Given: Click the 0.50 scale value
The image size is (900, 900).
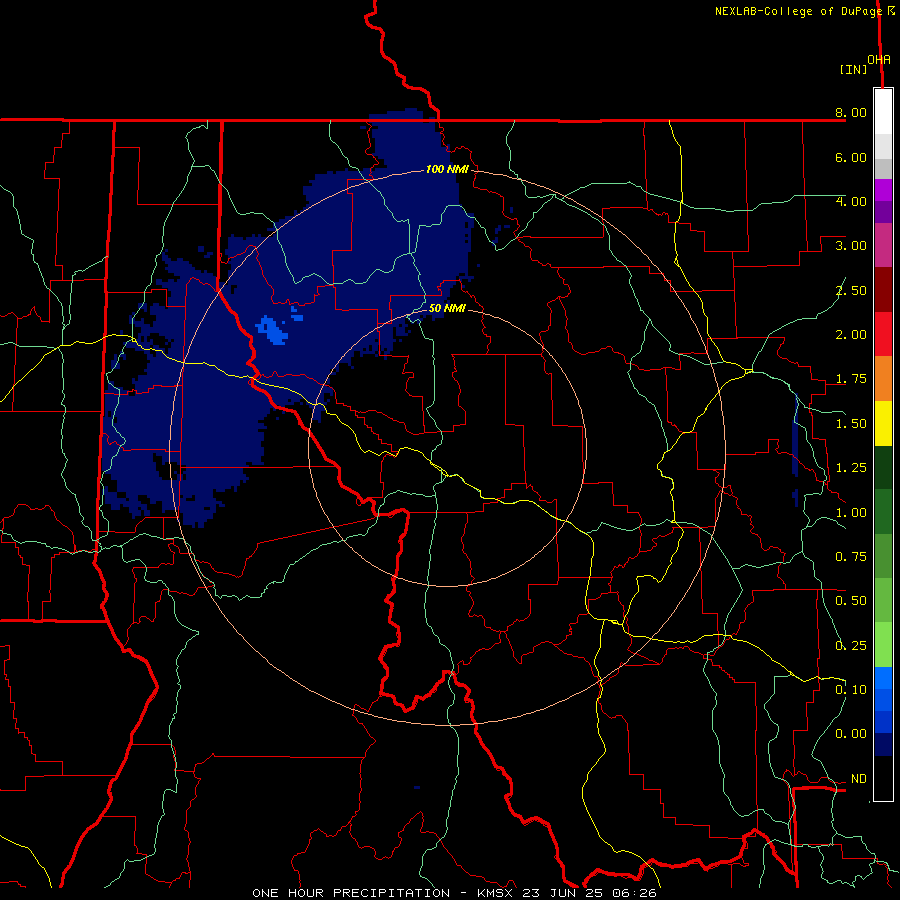Looking at the screenshot, I should click(x=851, y=601).
